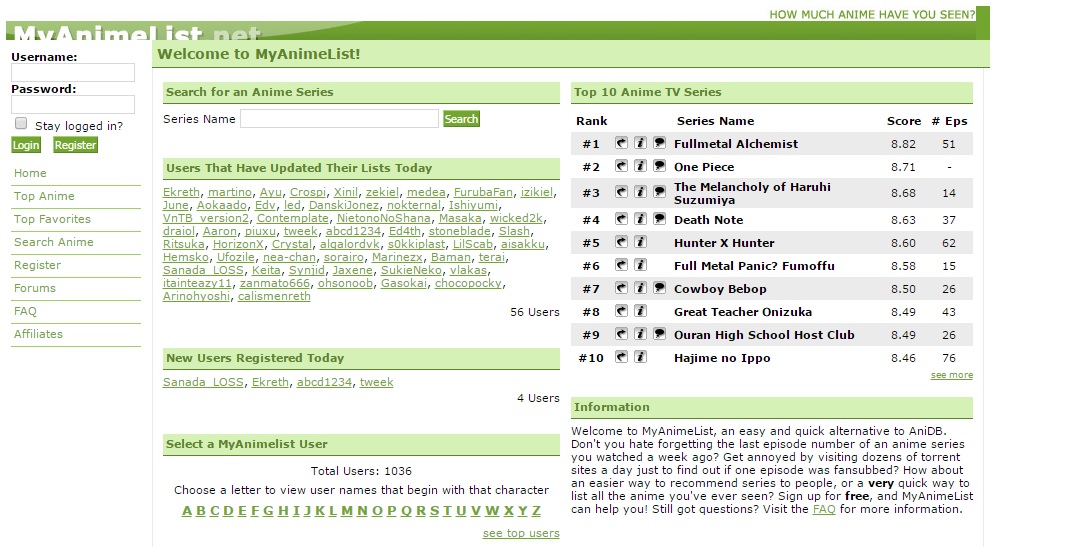The width and height of the screenshot is (1073, 547).
Task: Open user Ekreth in updated lists
Action: pos(181,192)
